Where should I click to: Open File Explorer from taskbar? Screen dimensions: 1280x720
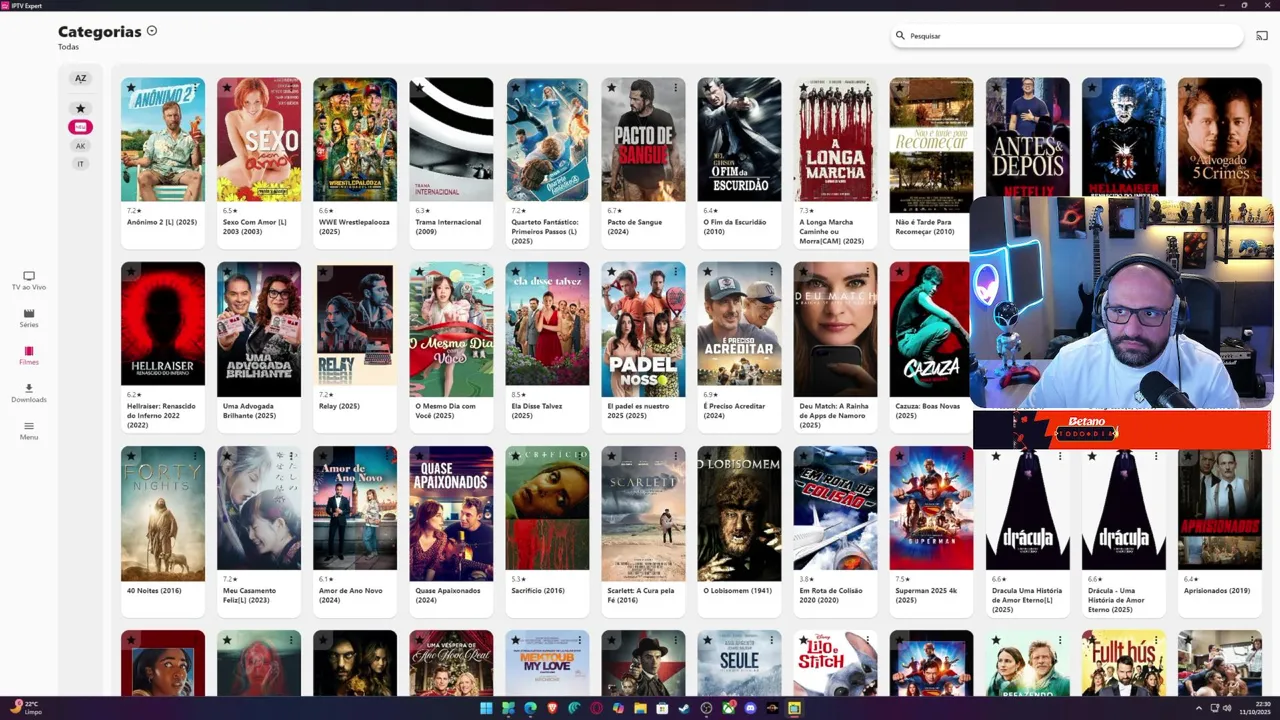[640, 708]
